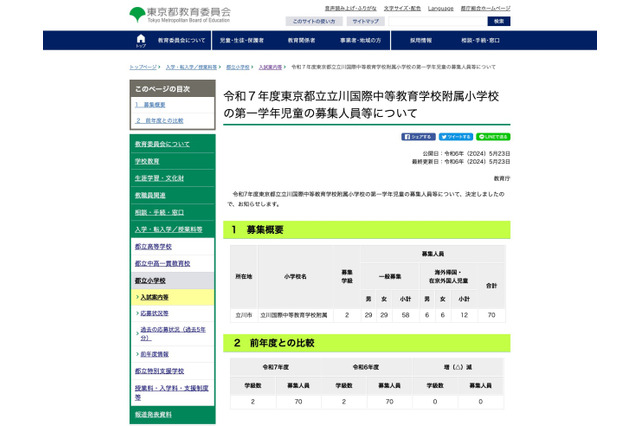
Task: Click 立川国際中等教育学校附属 table cell
Action: pyautogui.click(x=294, y=315)
